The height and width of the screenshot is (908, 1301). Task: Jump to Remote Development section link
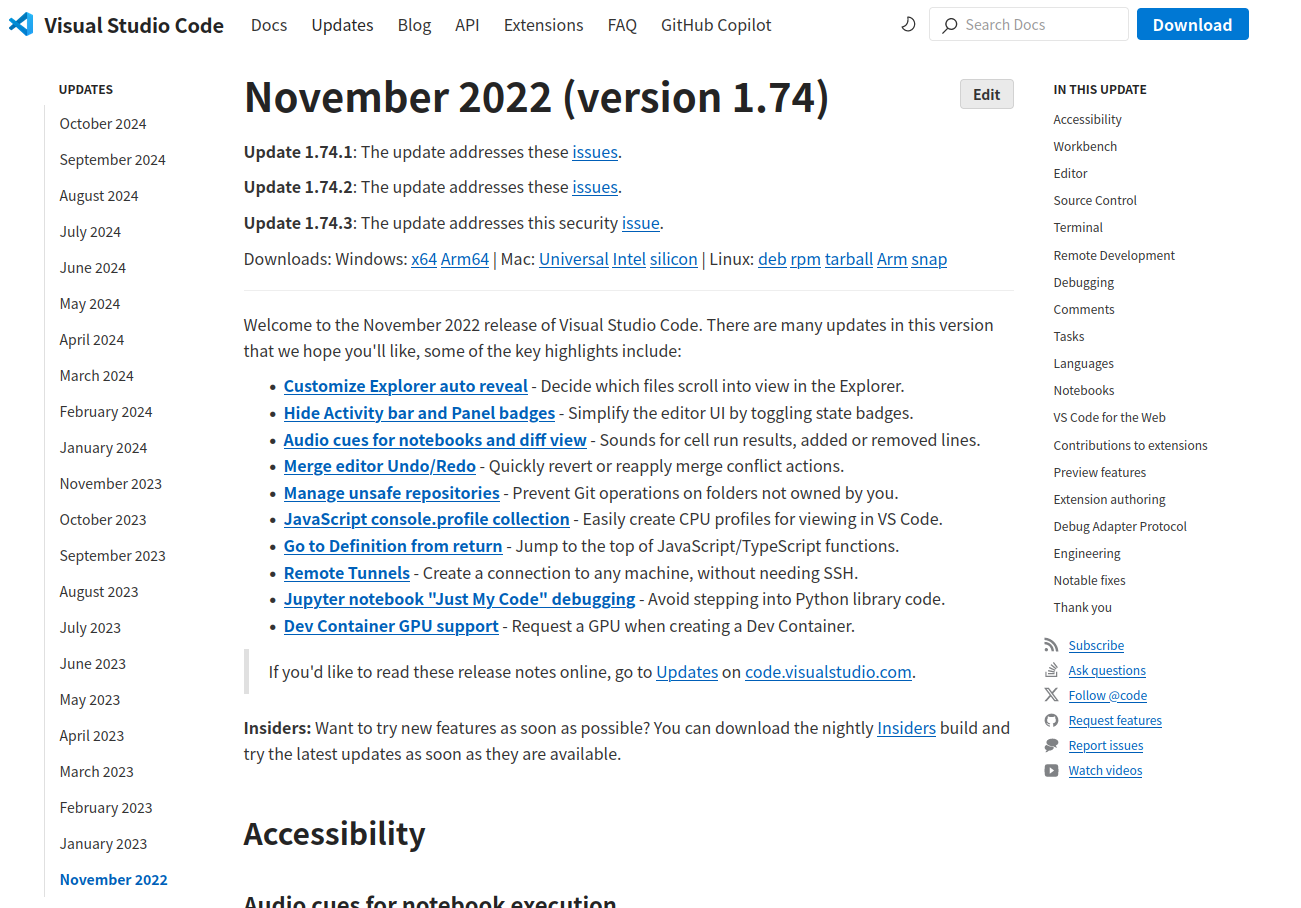point(1114,255)
